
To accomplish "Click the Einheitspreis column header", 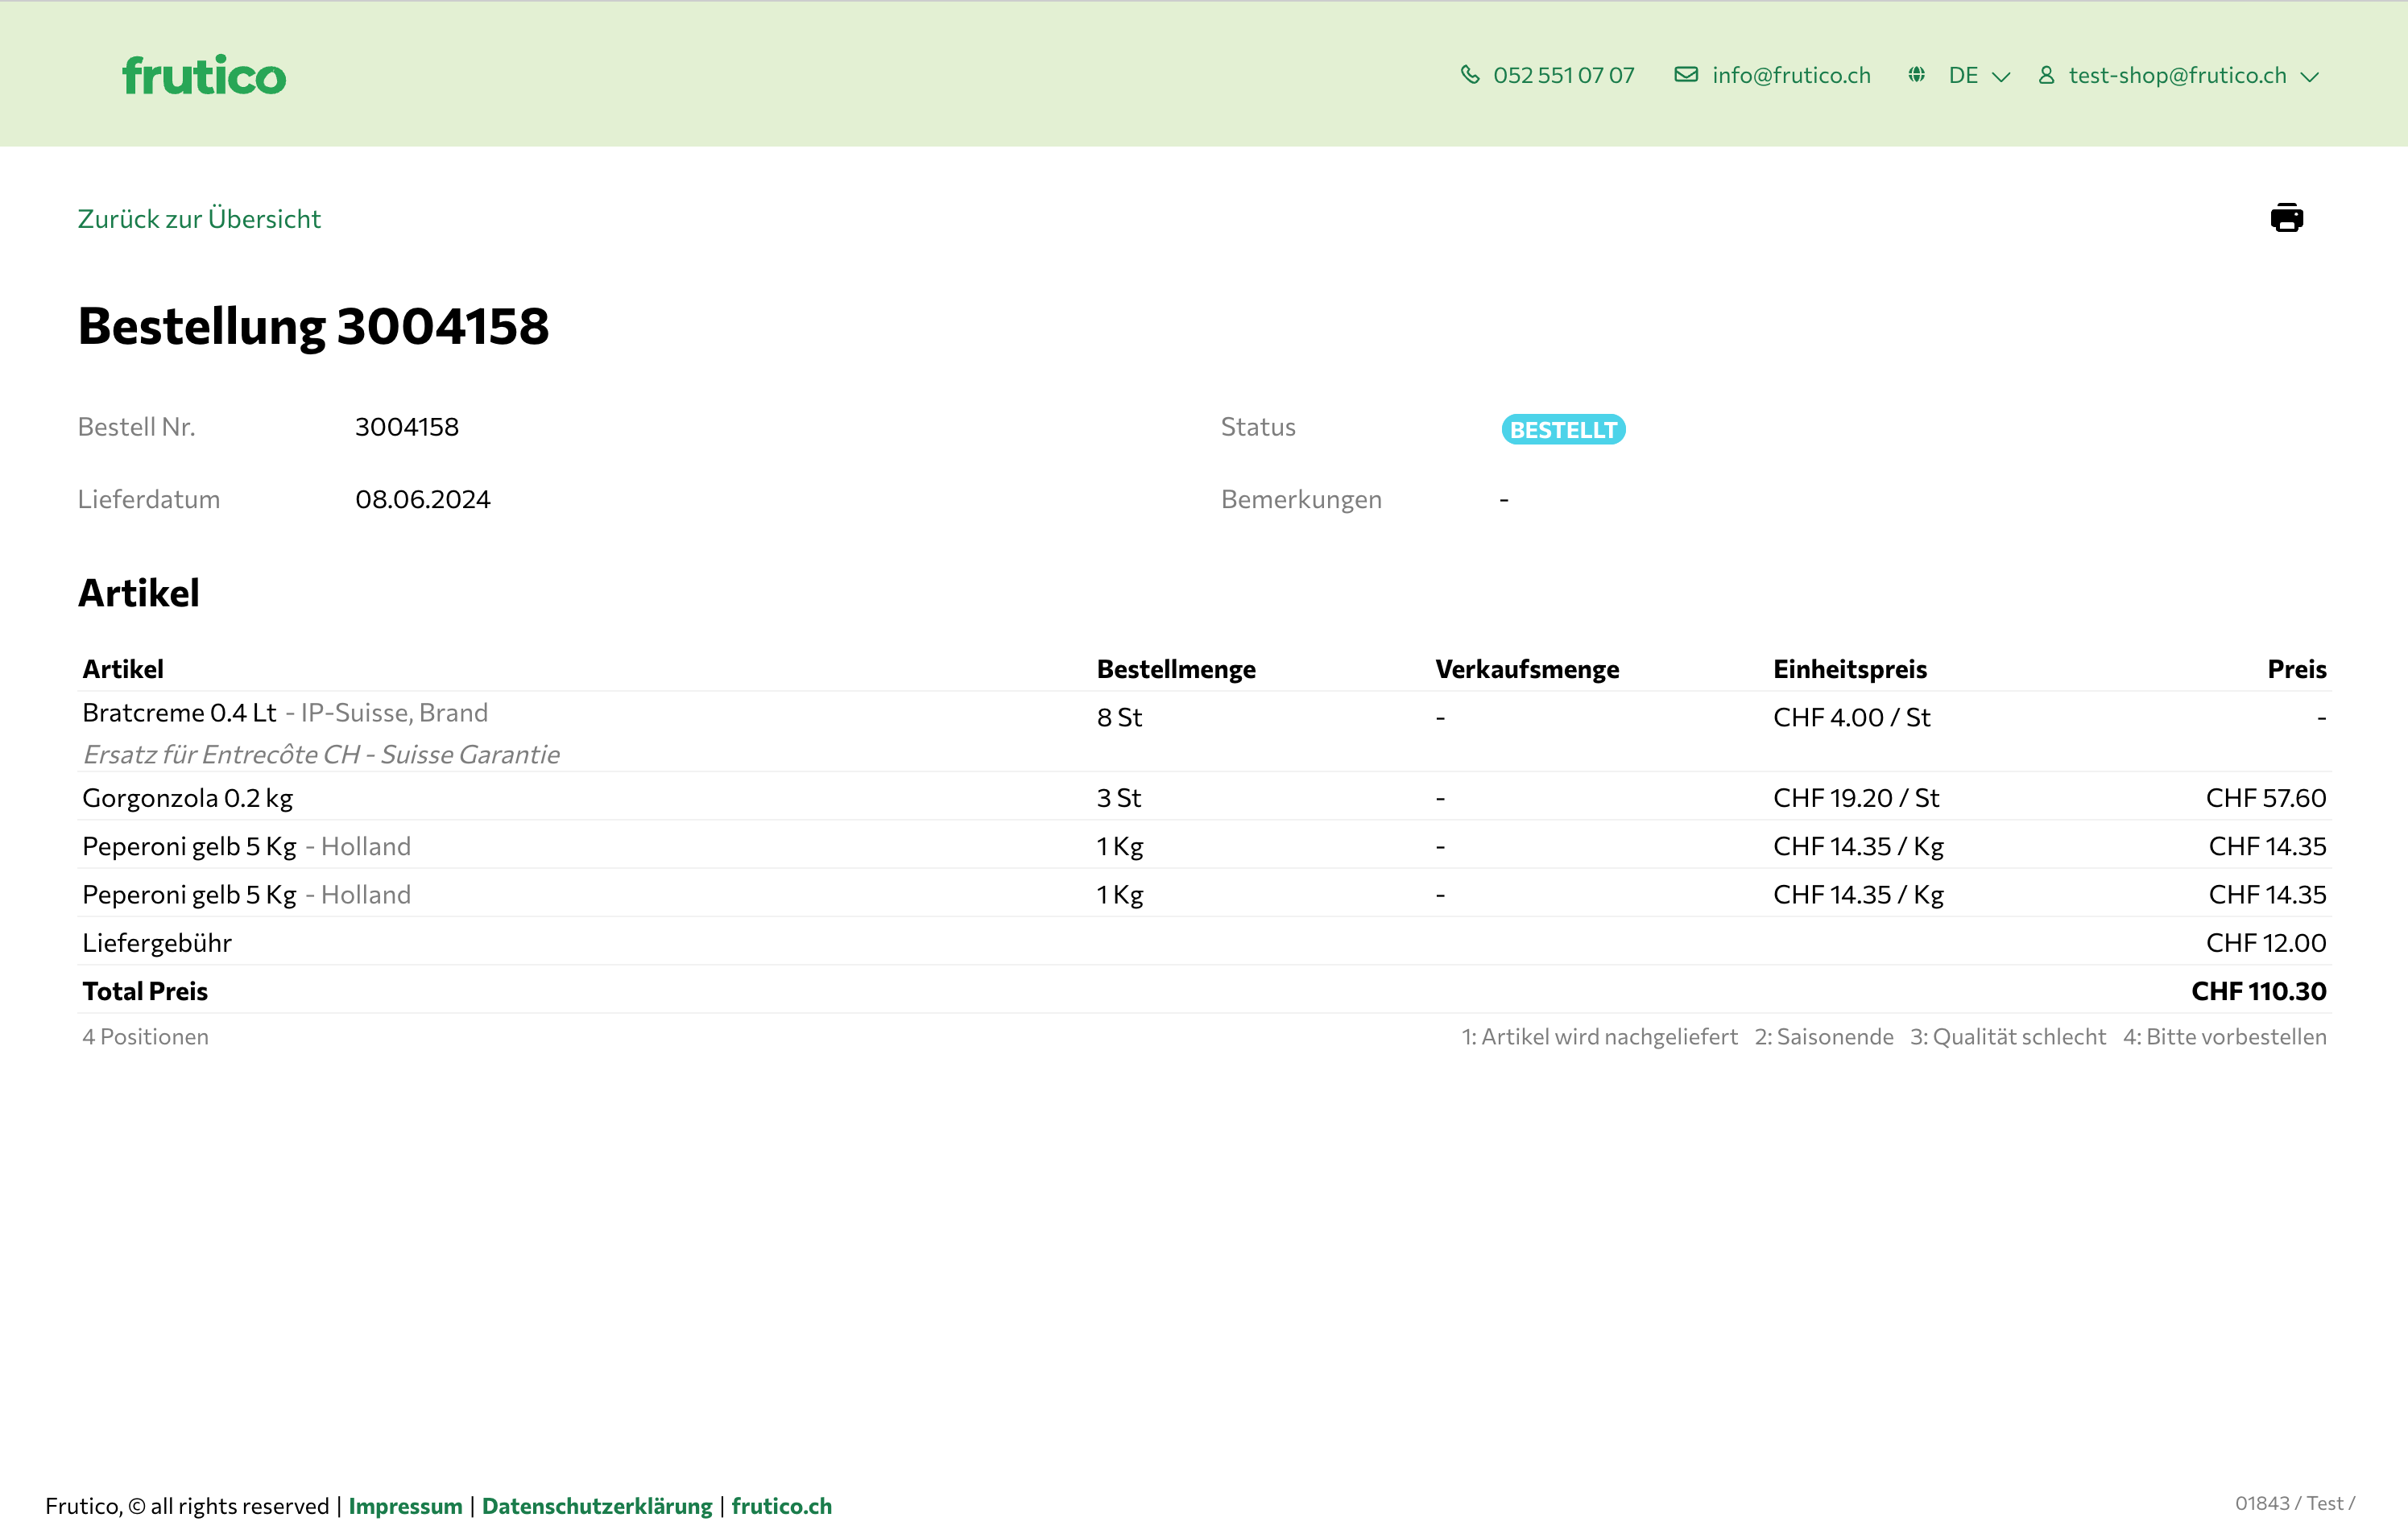I will click(x=1849, y=669).
